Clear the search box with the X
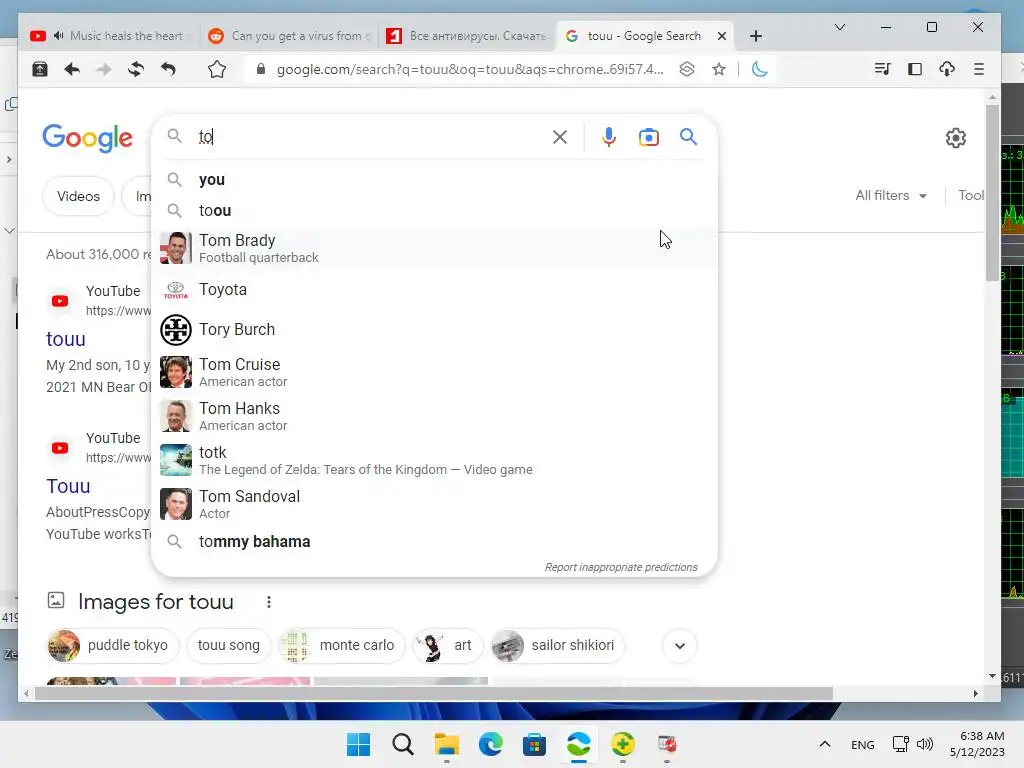Screen dimensions: 1024x768 click(x=560, y=137)
